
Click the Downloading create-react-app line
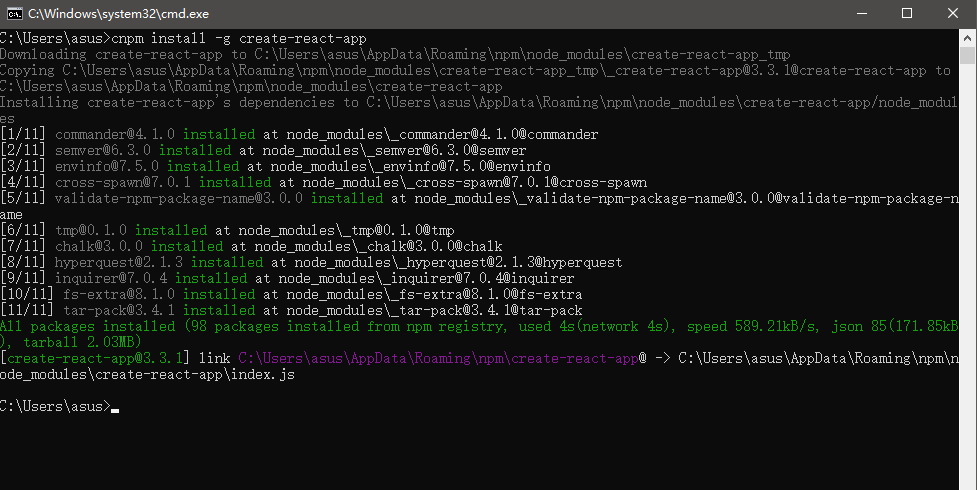395,55
